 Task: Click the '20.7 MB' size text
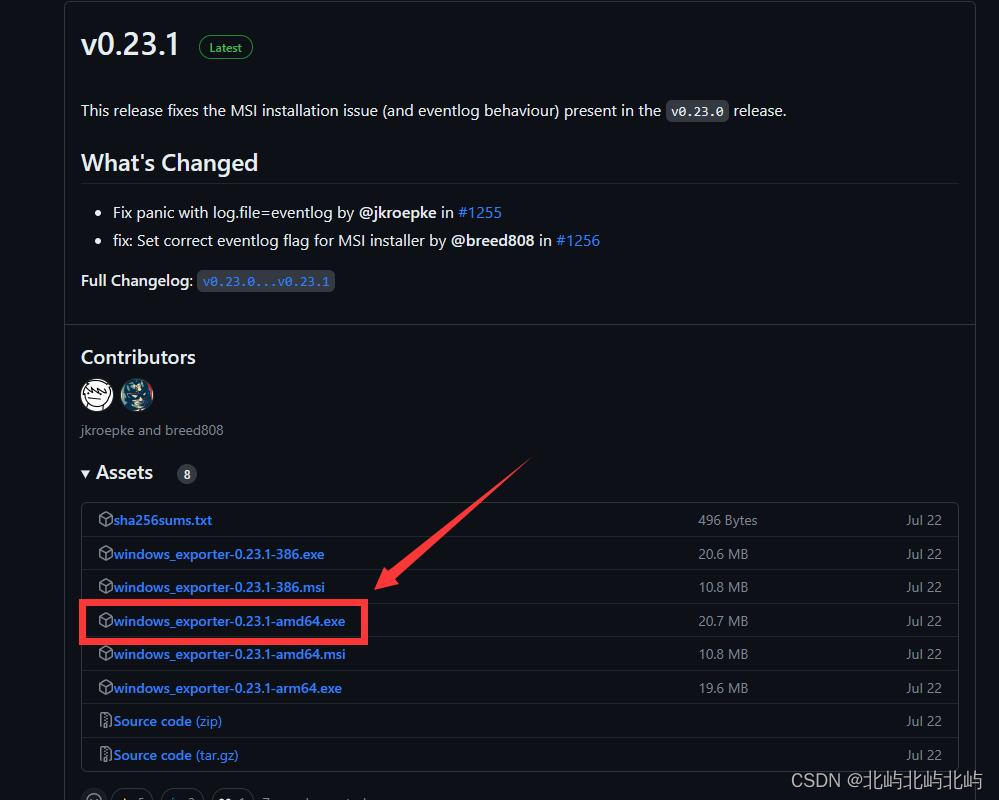coord(723,621)
